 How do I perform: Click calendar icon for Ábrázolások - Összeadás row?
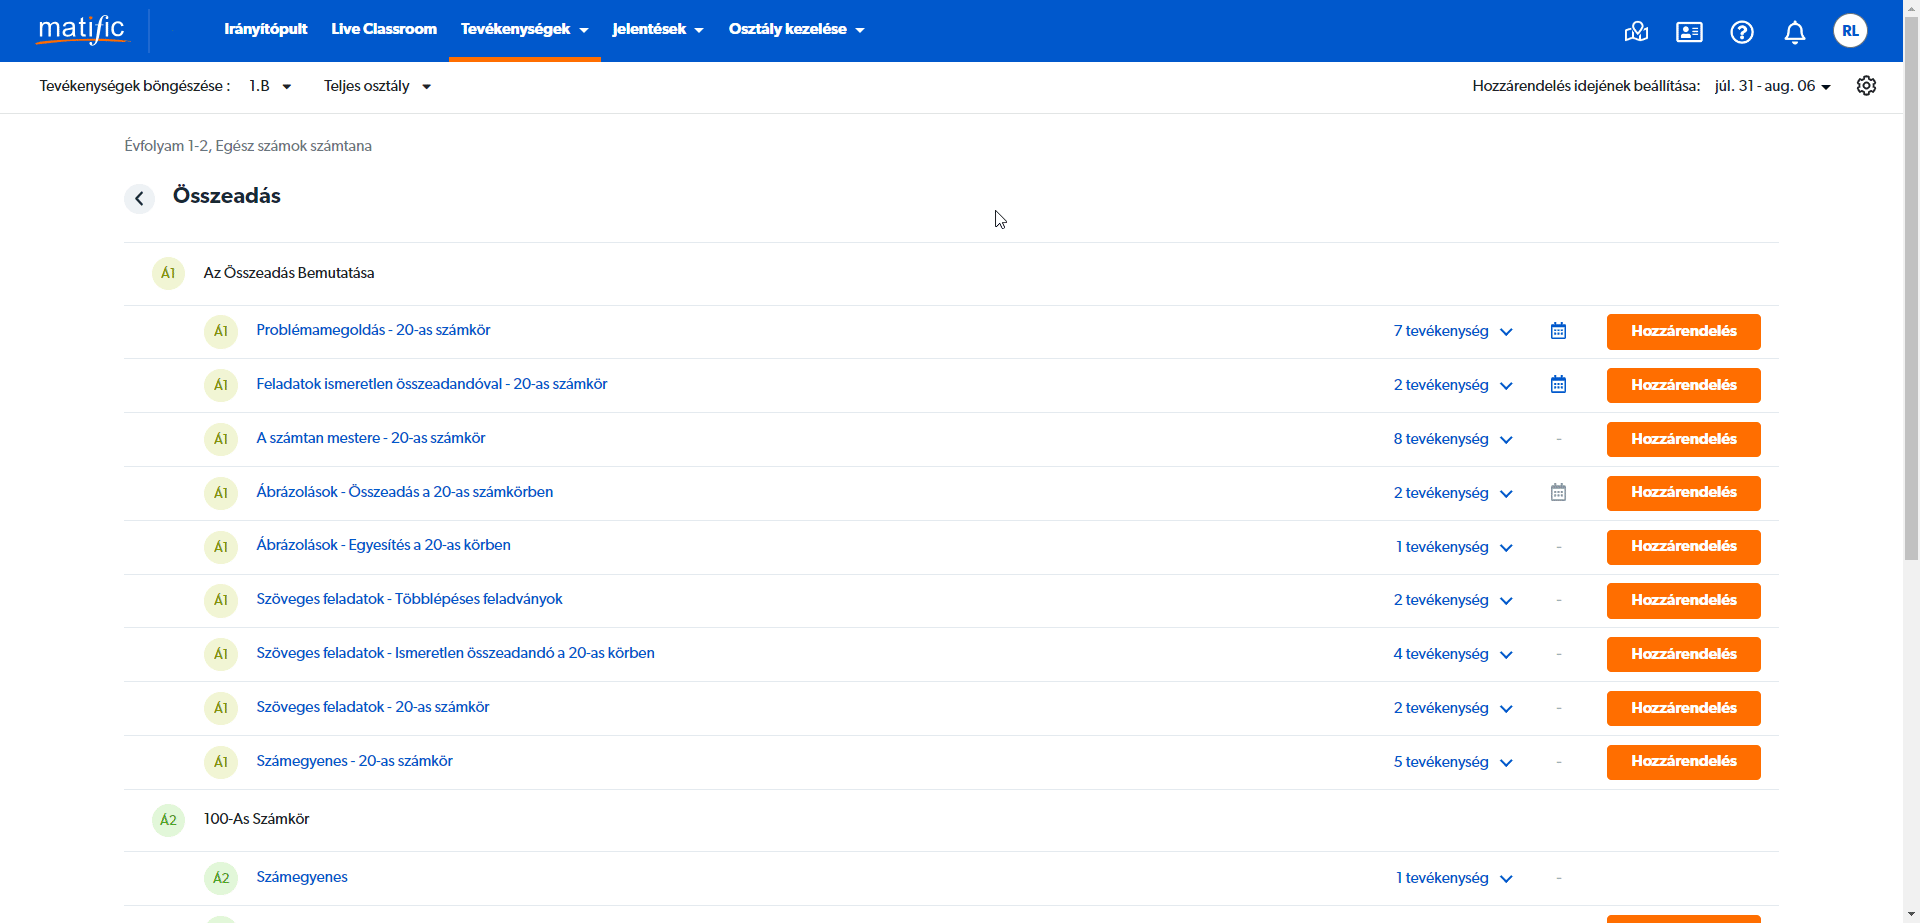[1558, 493]
